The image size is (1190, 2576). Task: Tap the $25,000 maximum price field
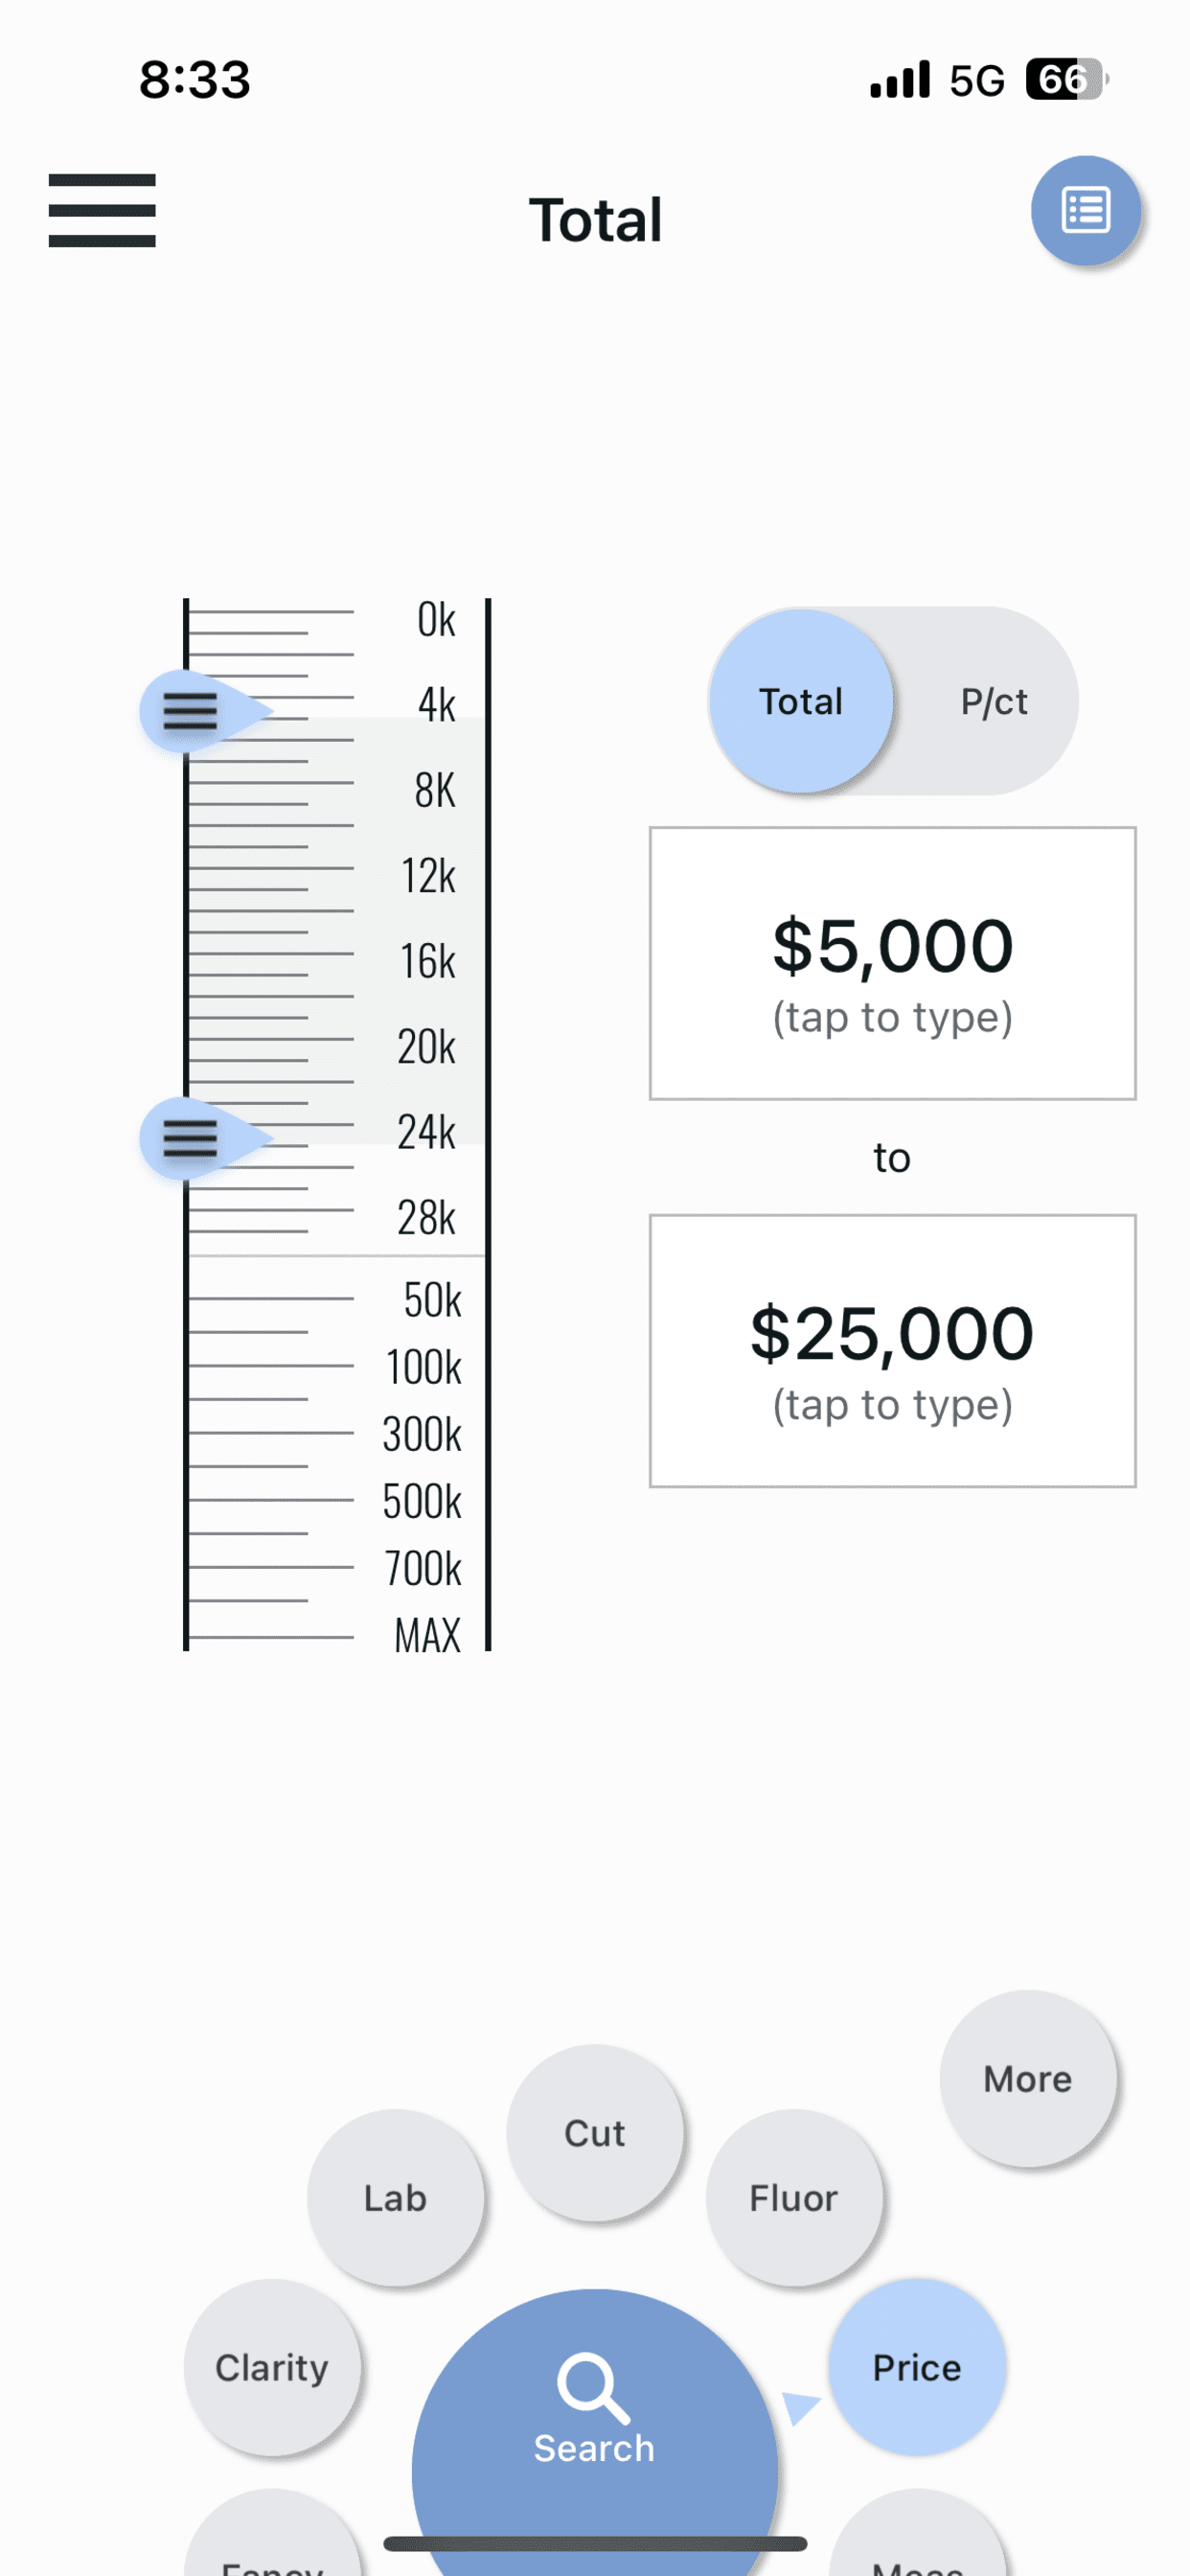click(x=892, y=1350)
